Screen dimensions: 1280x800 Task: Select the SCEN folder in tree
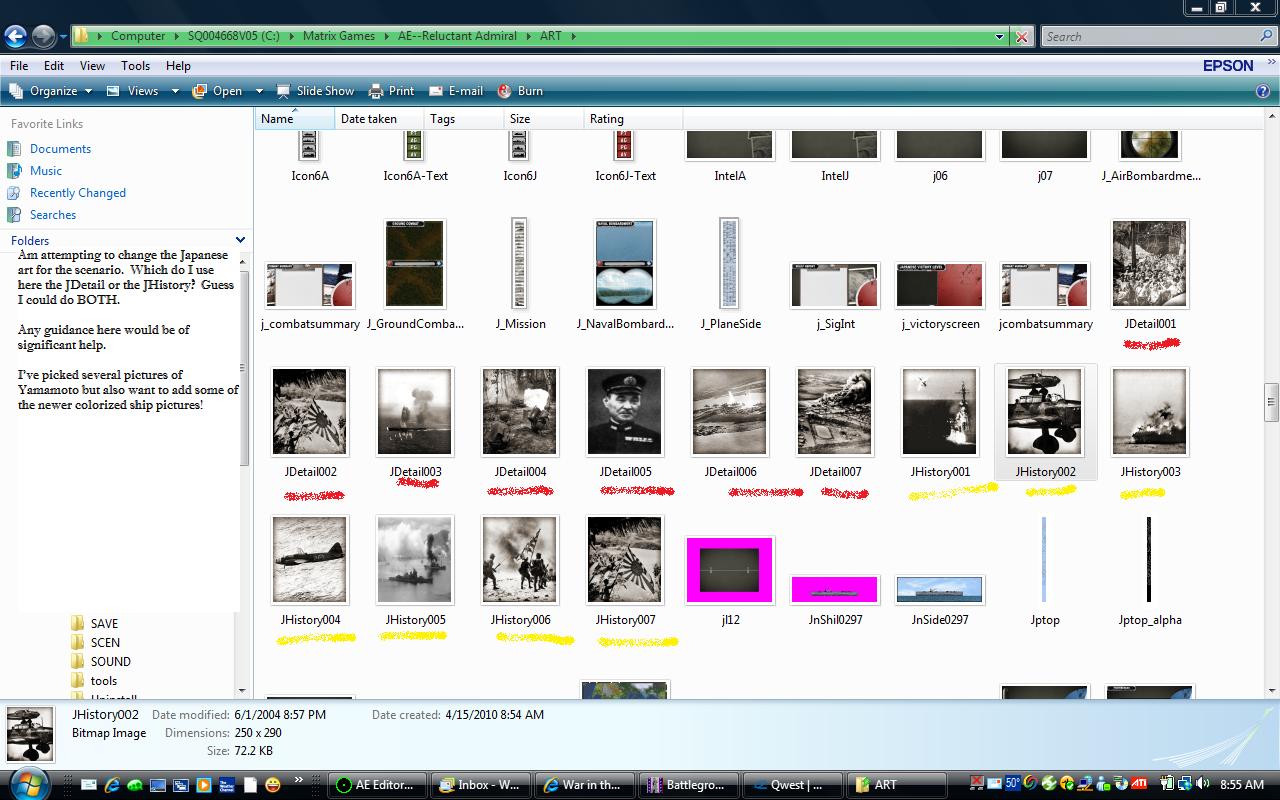pyautogui.click(x=105, y=643)
